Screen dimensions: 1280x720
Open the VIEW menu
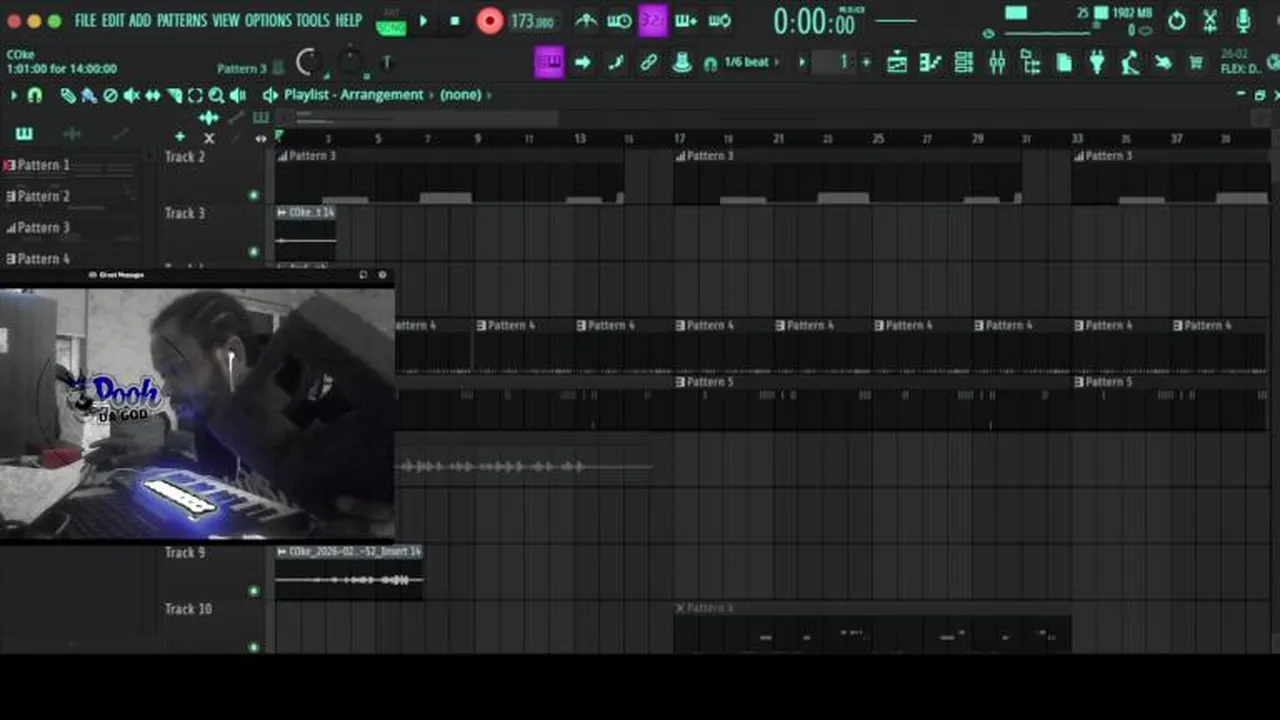(226, 20)
